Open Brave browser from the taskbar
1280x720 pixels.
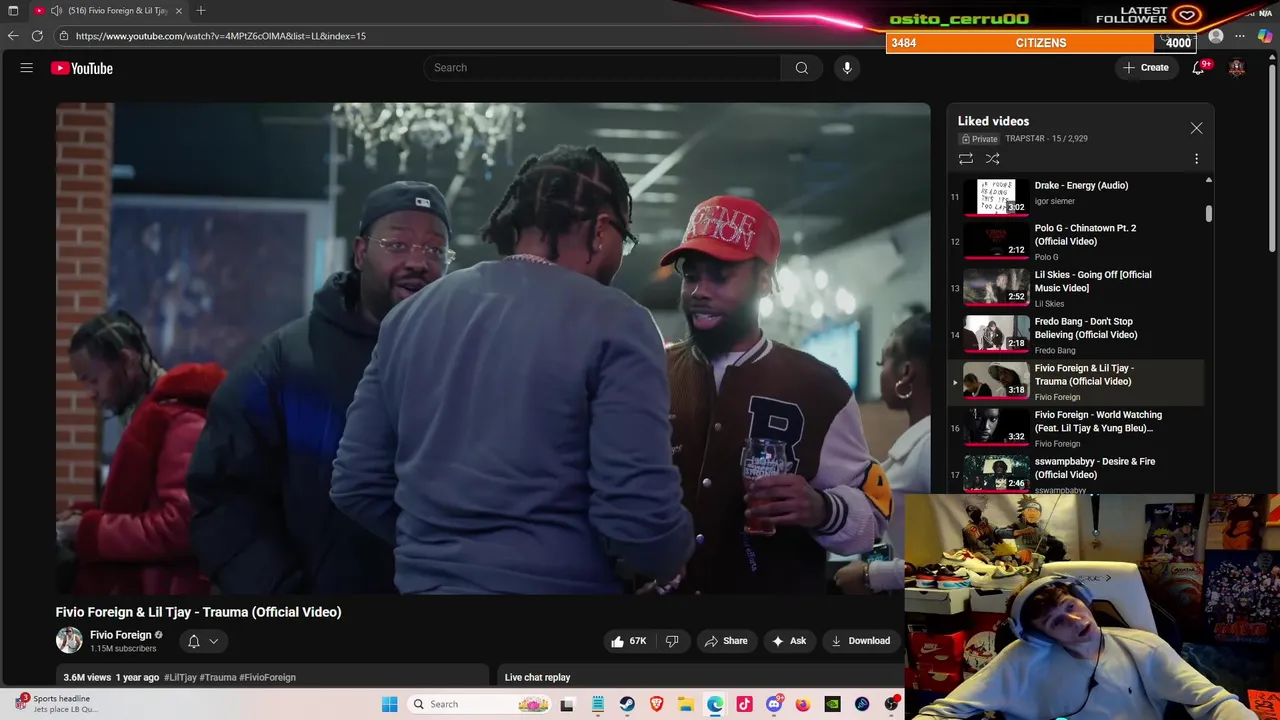point(656,704)
